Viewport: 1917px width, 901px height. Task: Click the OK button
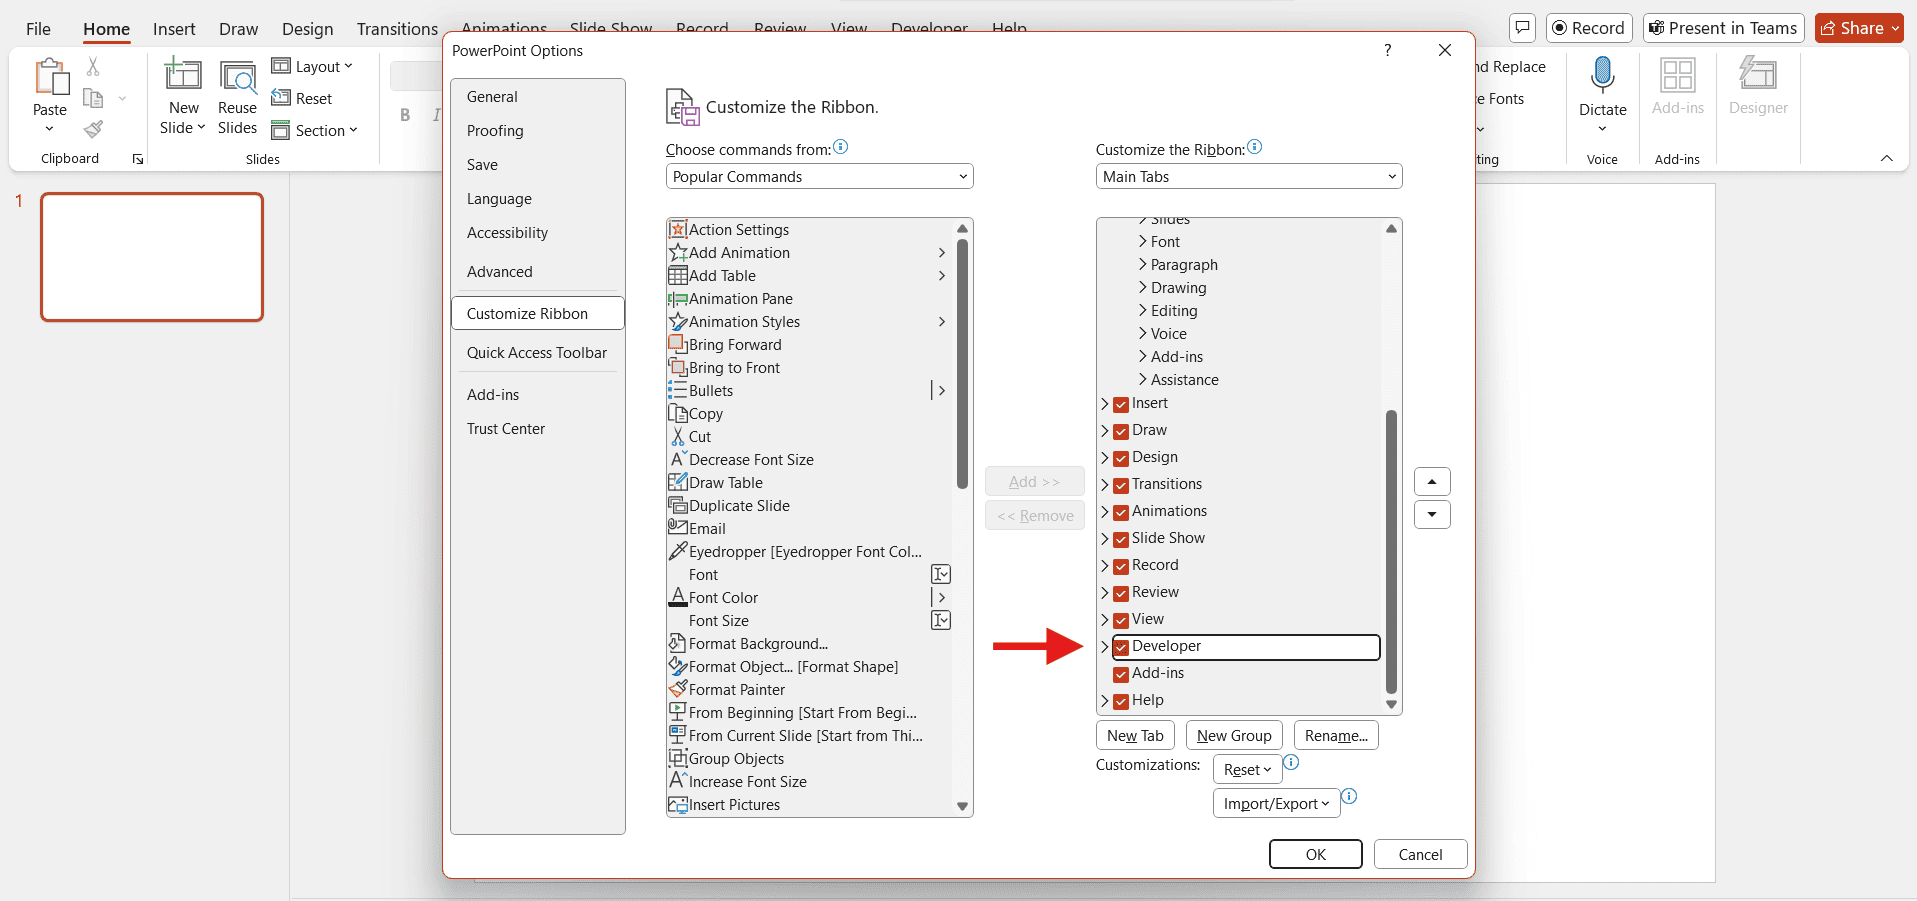click(x=1315, y=854)
